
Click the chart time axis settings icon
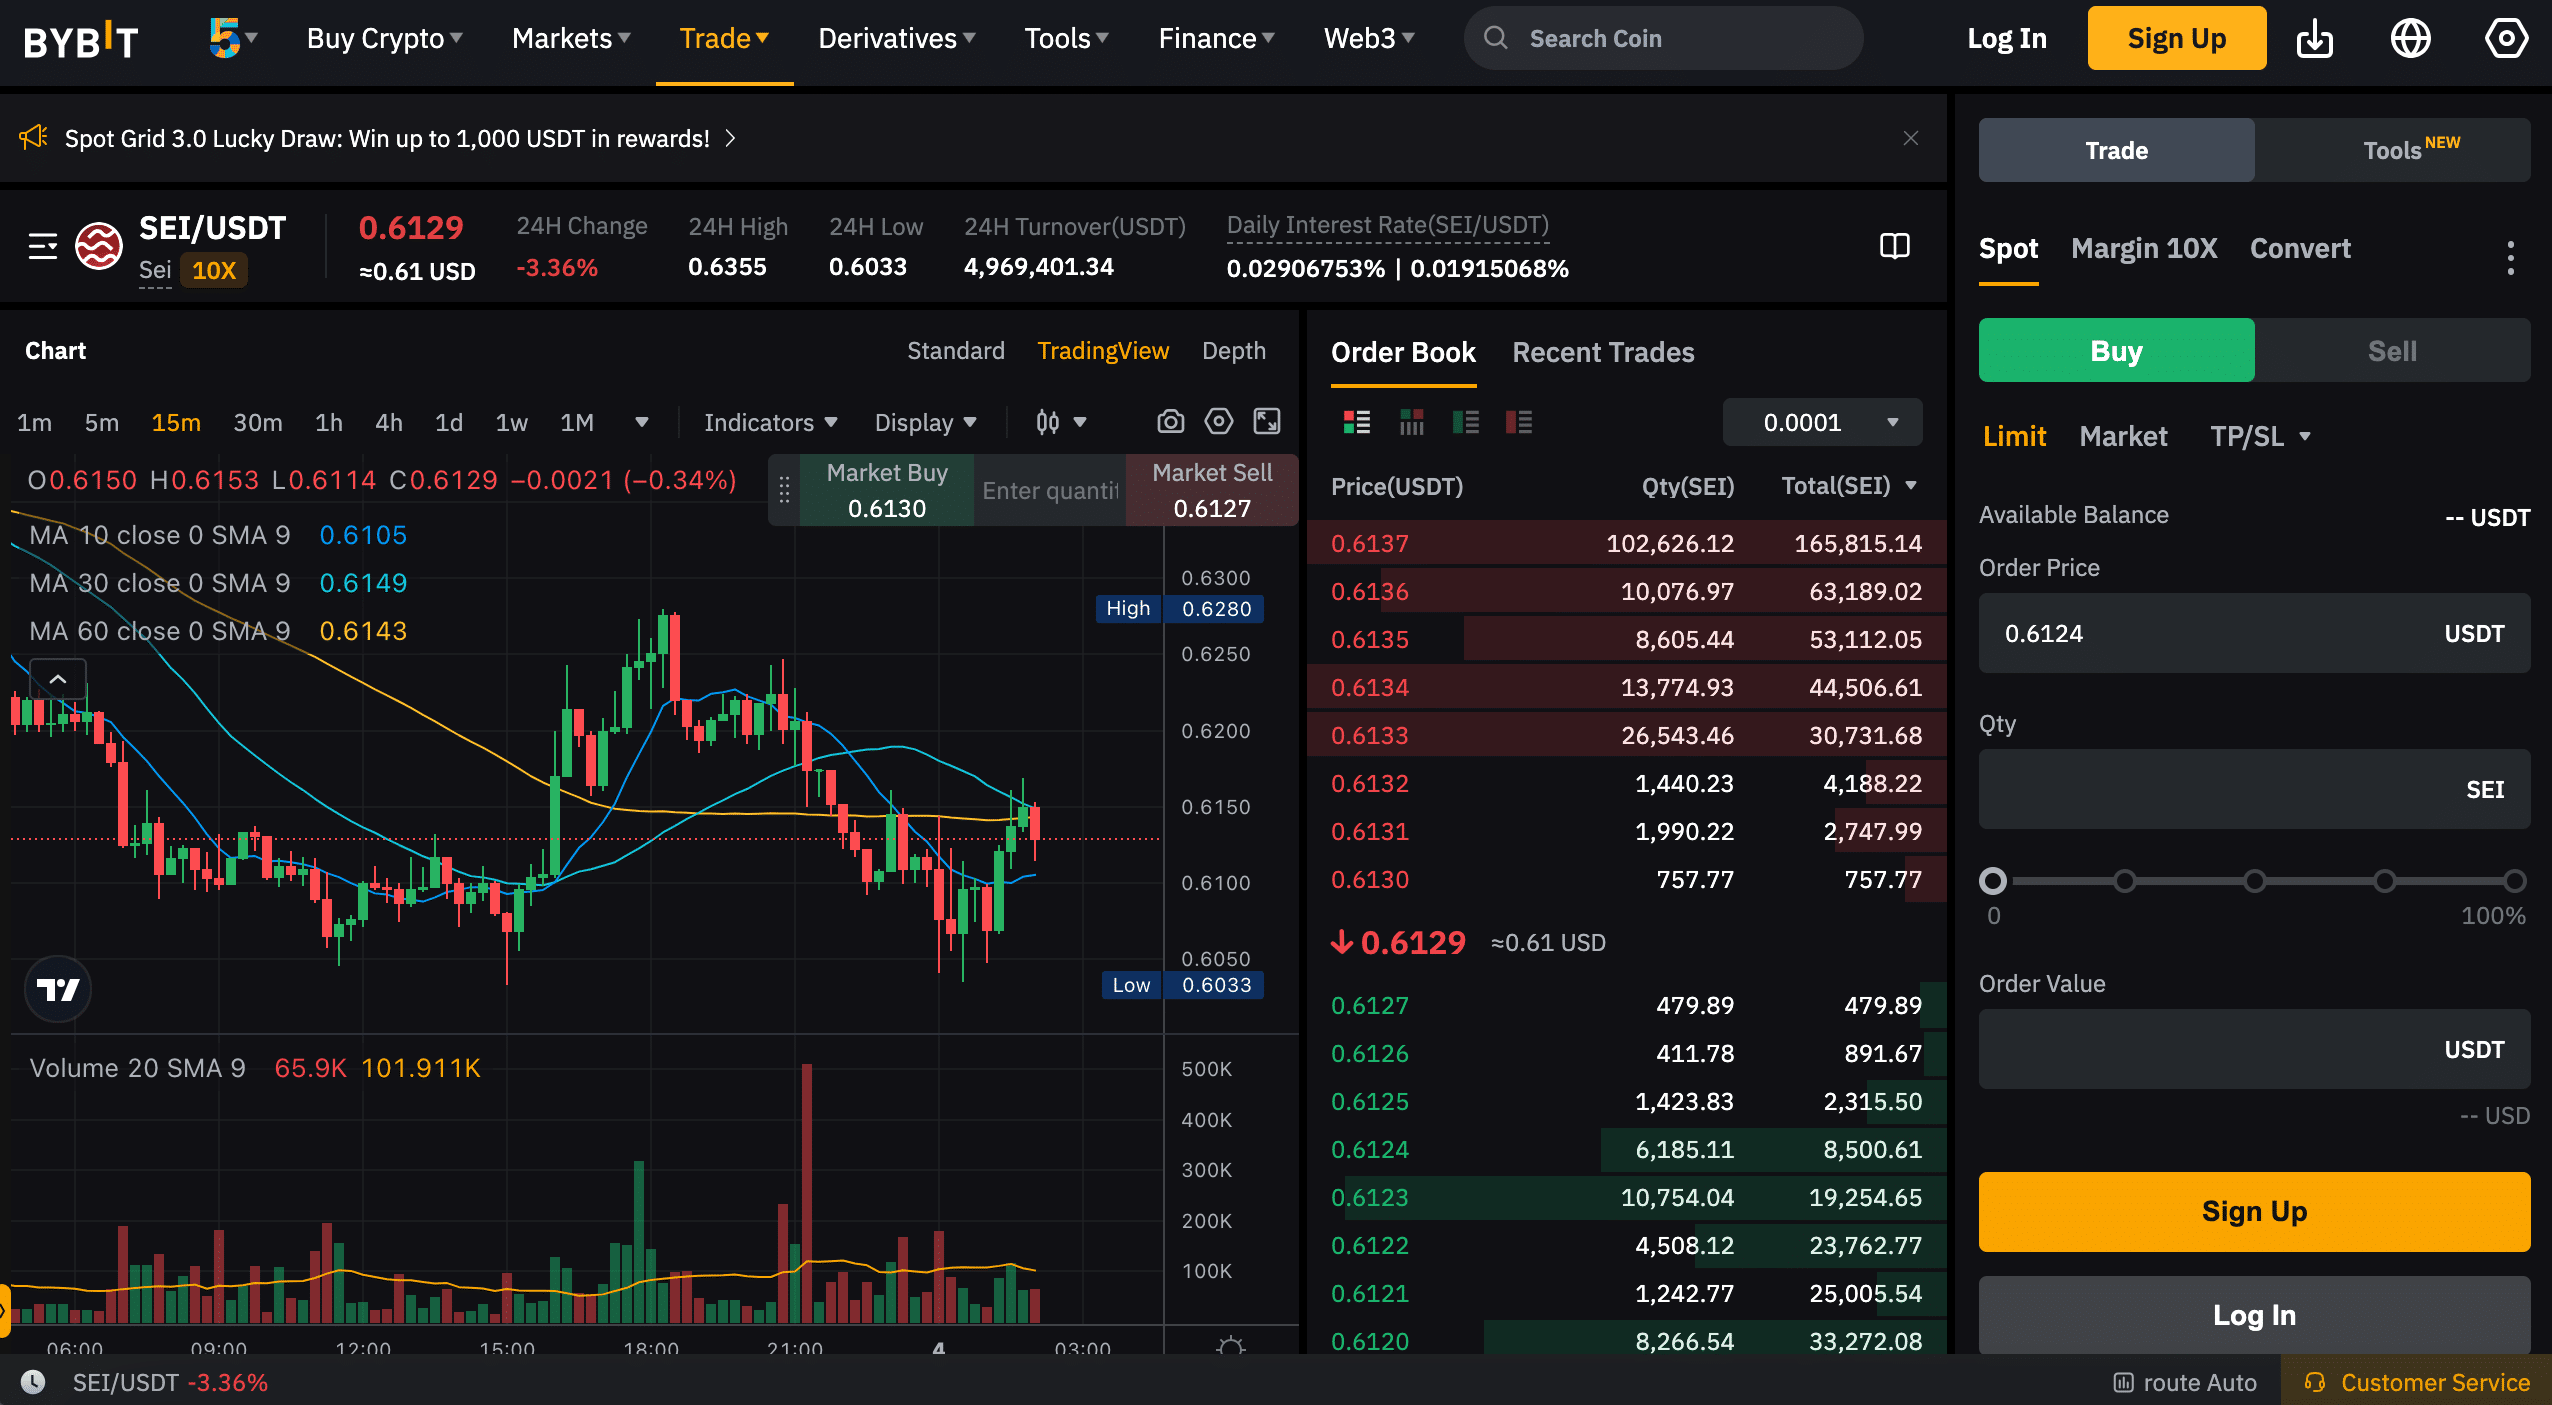tap(1230, 1346)
